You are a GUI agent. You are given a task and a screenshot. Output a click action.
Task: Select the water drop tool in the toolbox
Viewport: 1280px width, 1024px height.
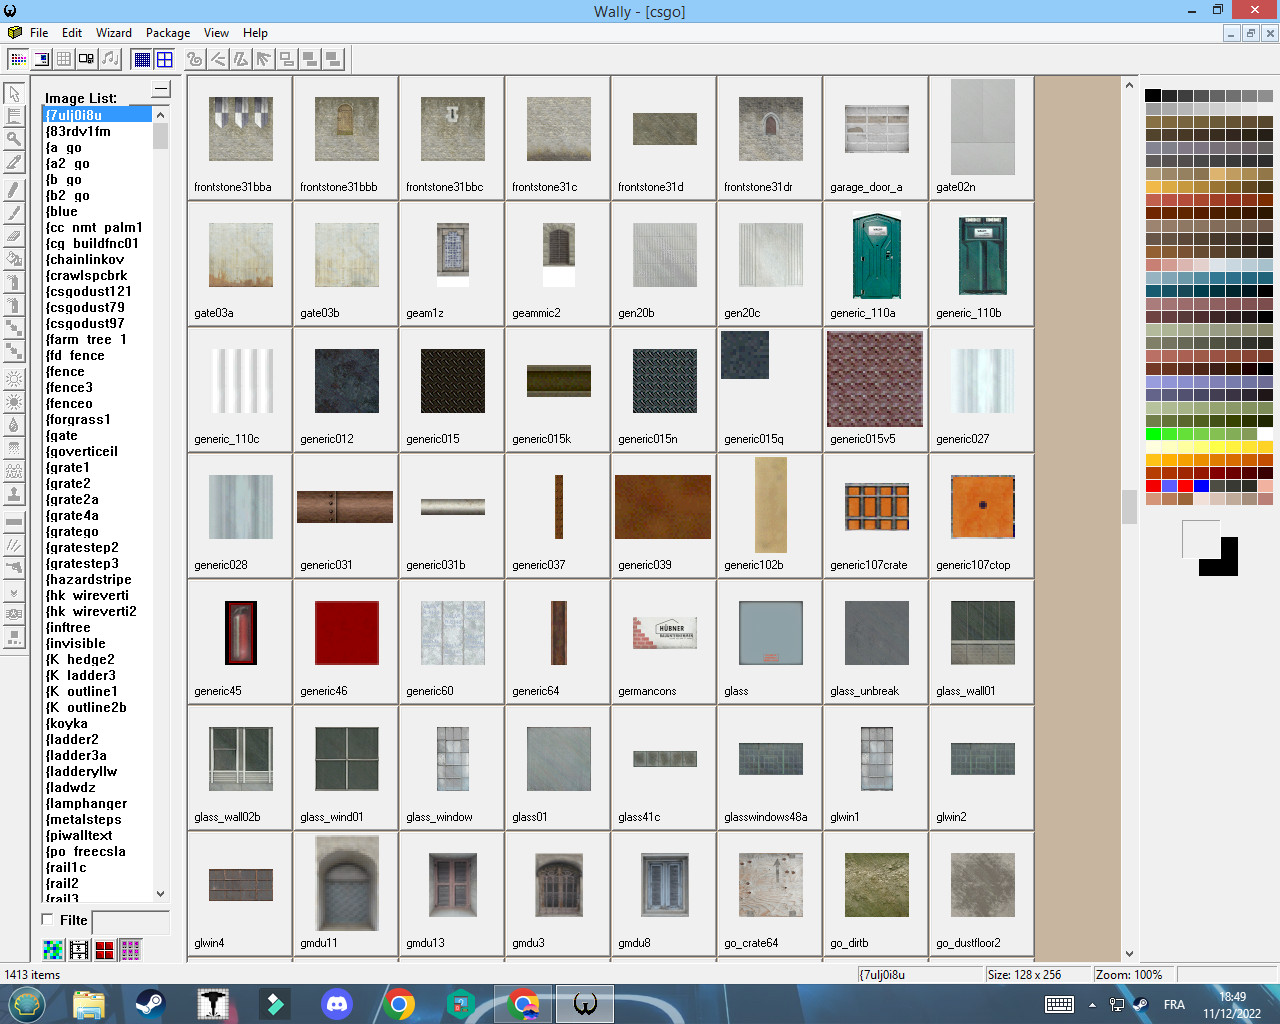pyautogui.click(x=14, y=425)
